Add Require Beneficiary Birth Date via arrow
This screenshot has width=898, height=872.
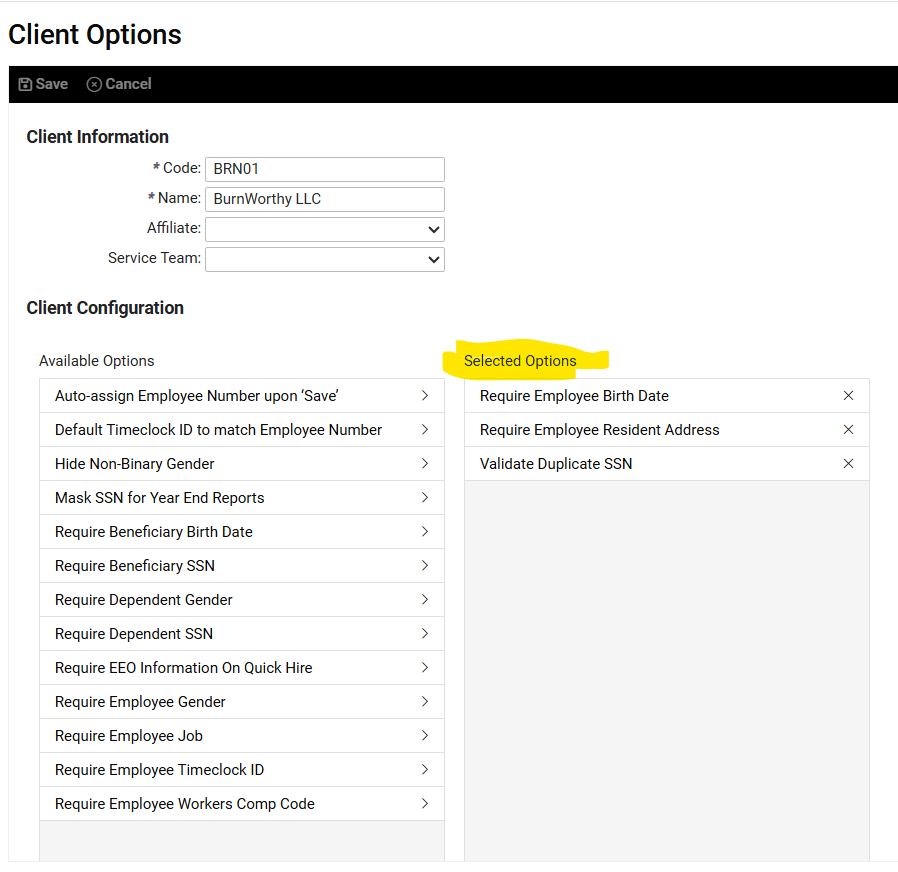click(425, 532)
